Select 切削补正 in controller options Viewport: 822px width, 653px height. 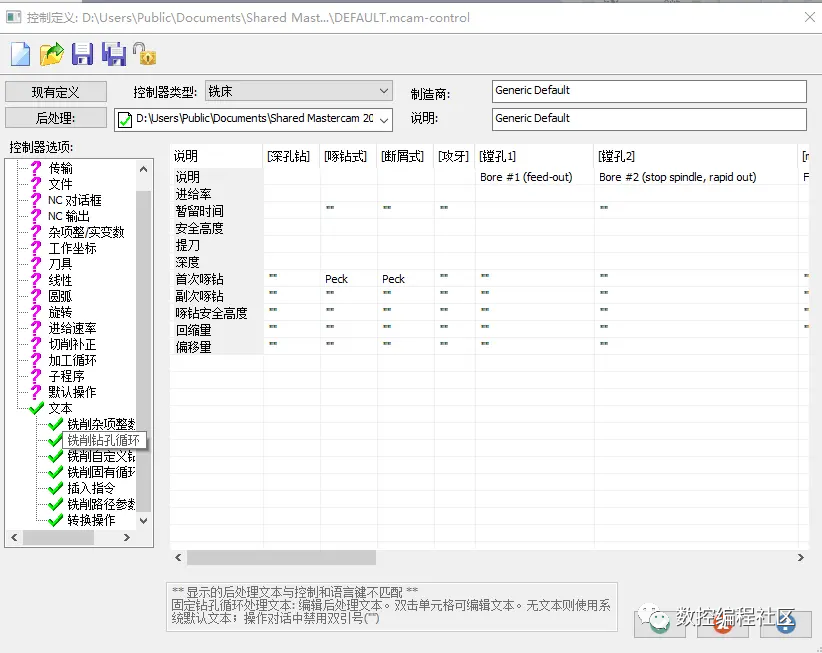click(72, 344)
